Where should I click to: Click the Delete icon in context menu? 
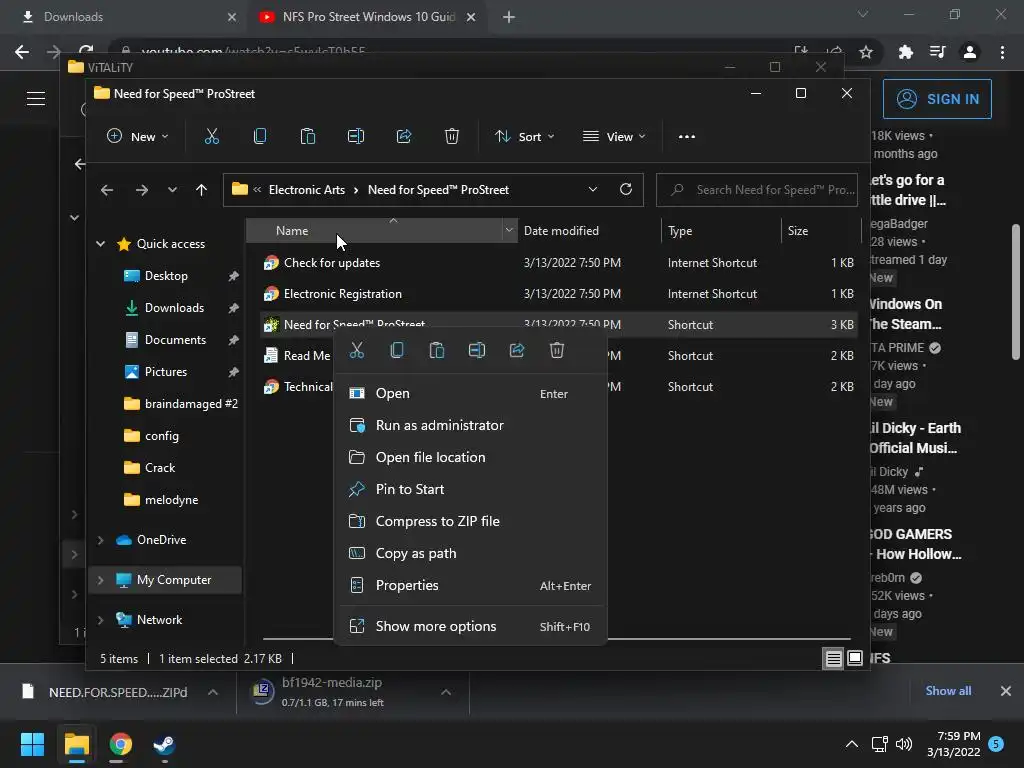pyautogui.click(x=557, y=351)
